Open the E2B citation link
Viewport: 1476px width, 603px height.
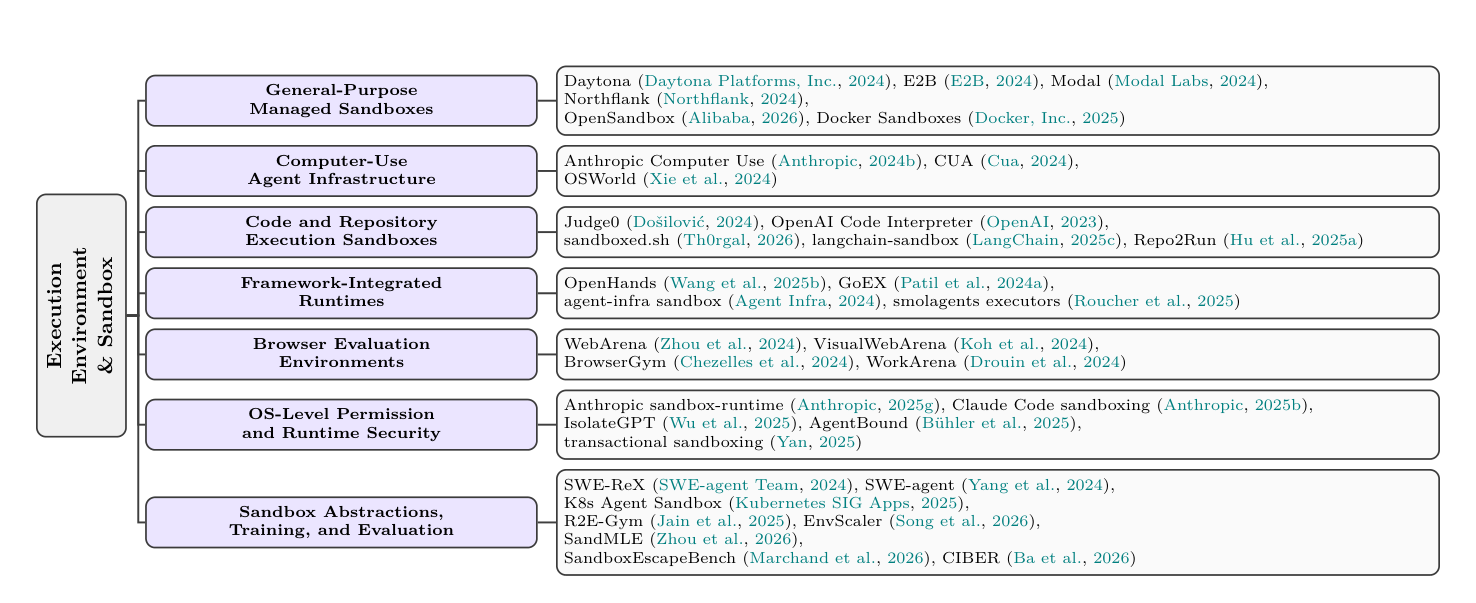pyautogui.click(x=967, y=82)
